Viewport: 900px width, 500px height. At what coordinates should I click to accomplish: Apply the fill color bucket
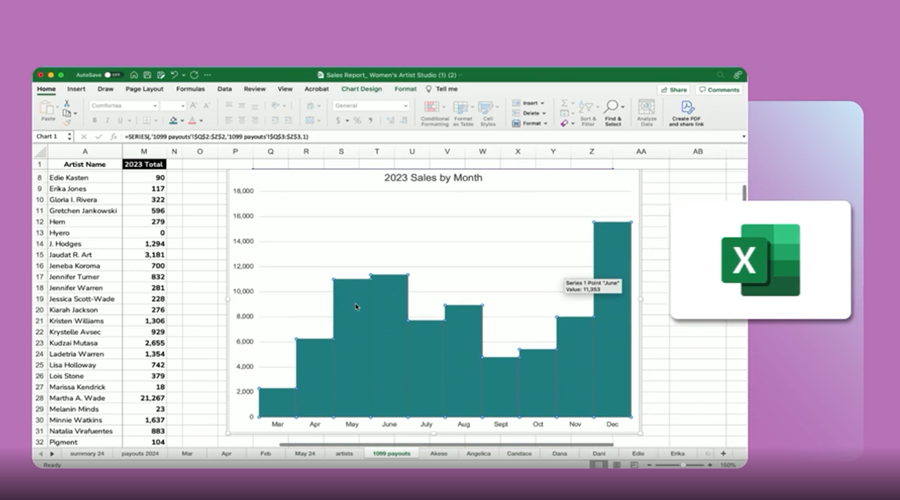(x=173, y=121)
